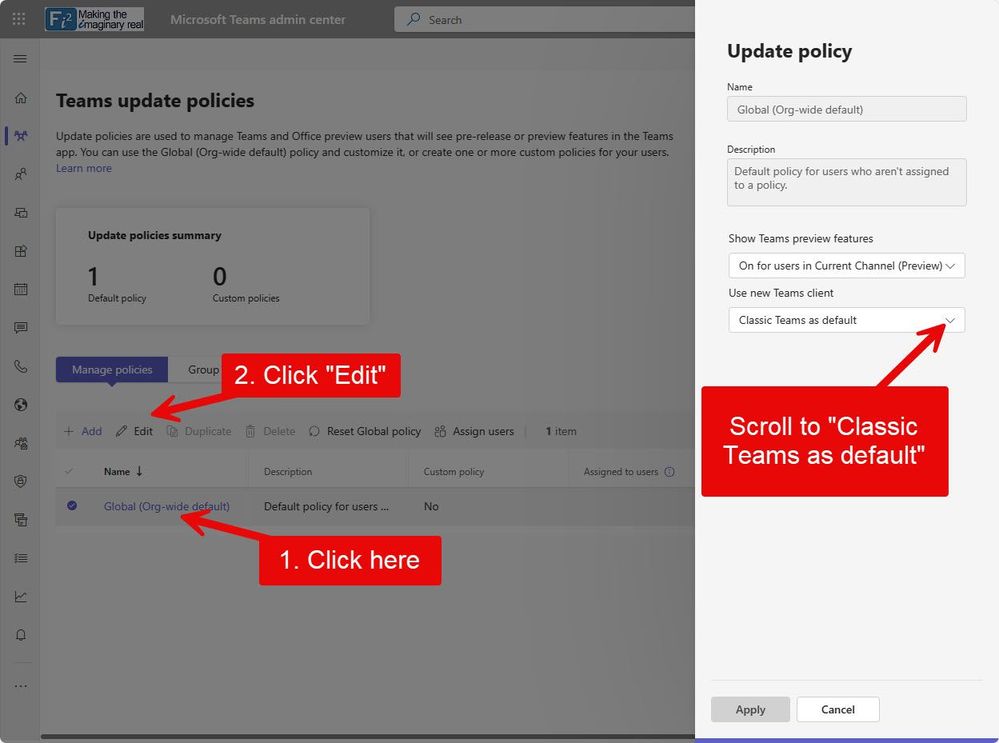Screen dimensions: 999x743
Task: Sort by Name column arrow
Action: pos(139,471)
